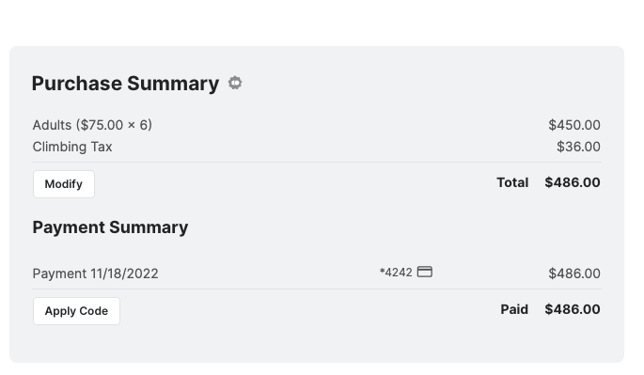
Task: Select the Payment Summary heading
Action: [x=110, y=227]
